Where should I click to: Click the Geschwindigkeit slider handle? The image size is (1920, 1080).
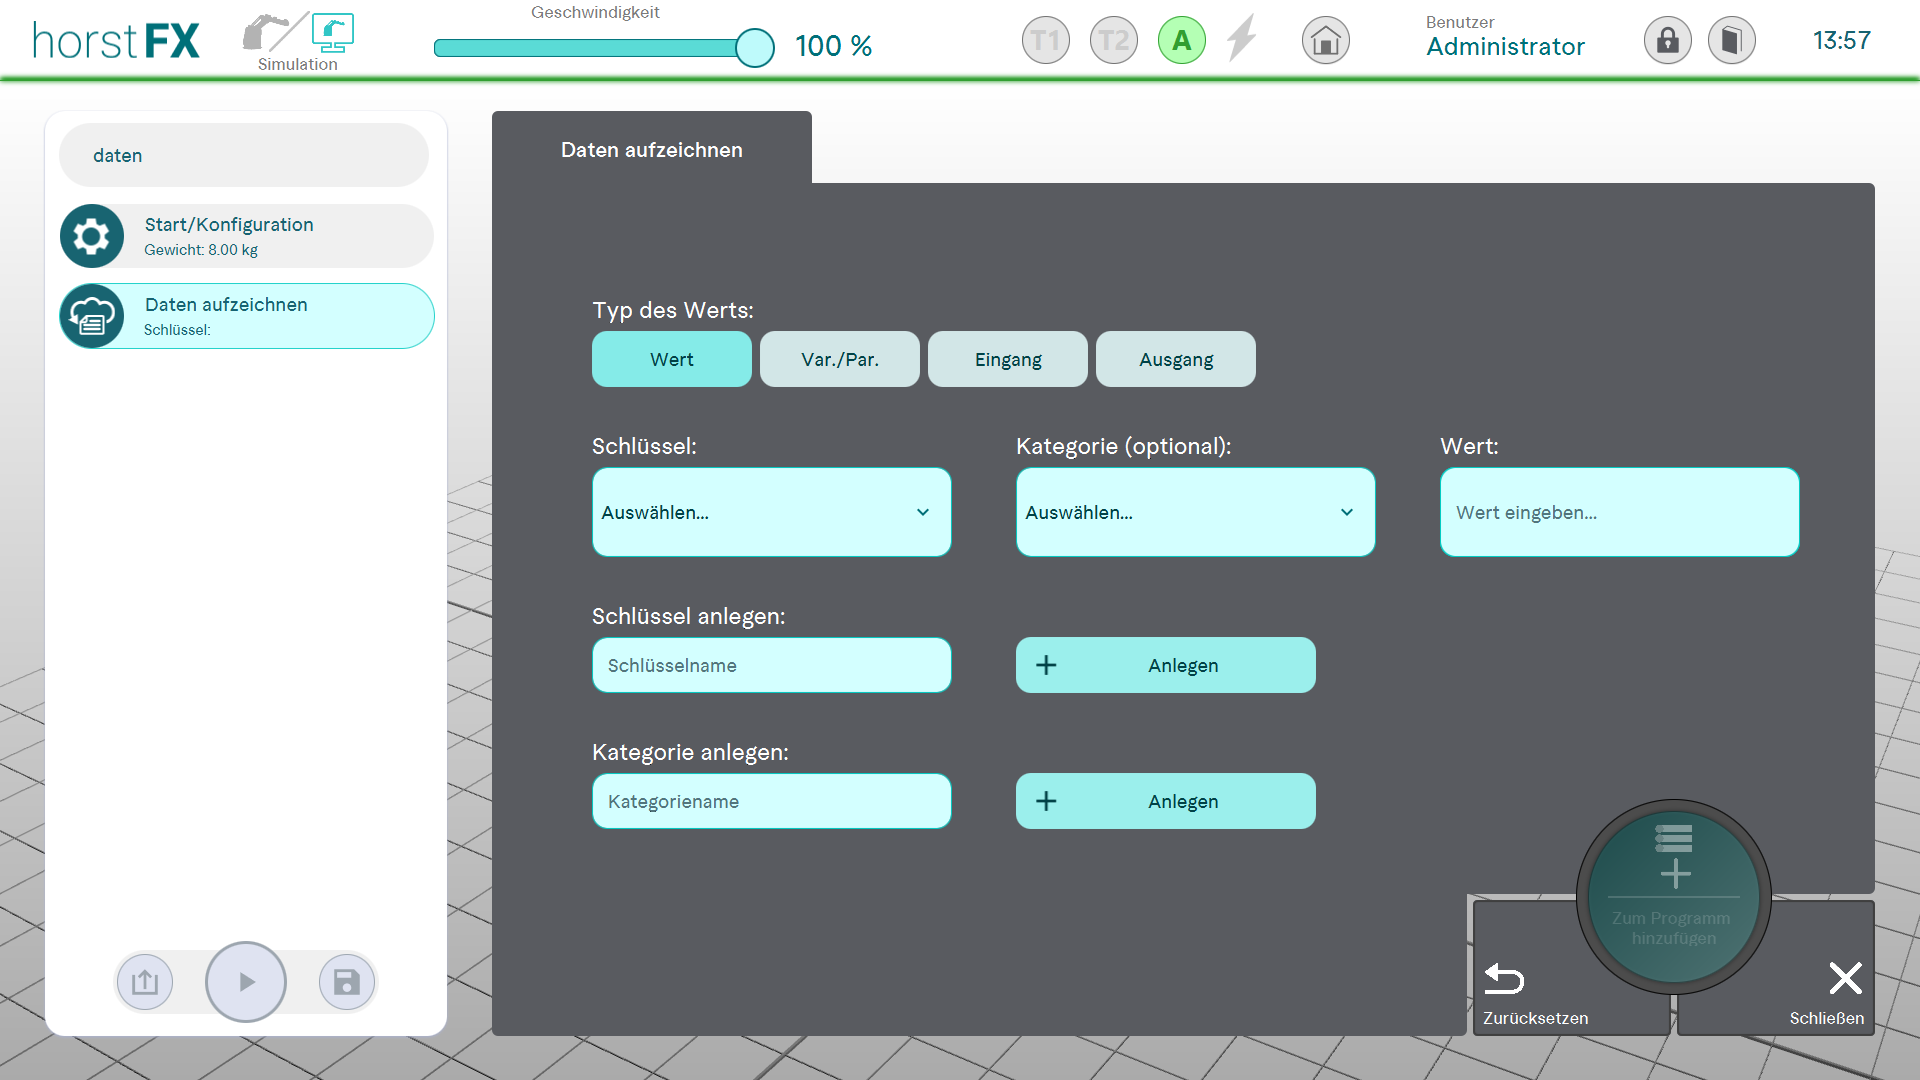point(755,47)
